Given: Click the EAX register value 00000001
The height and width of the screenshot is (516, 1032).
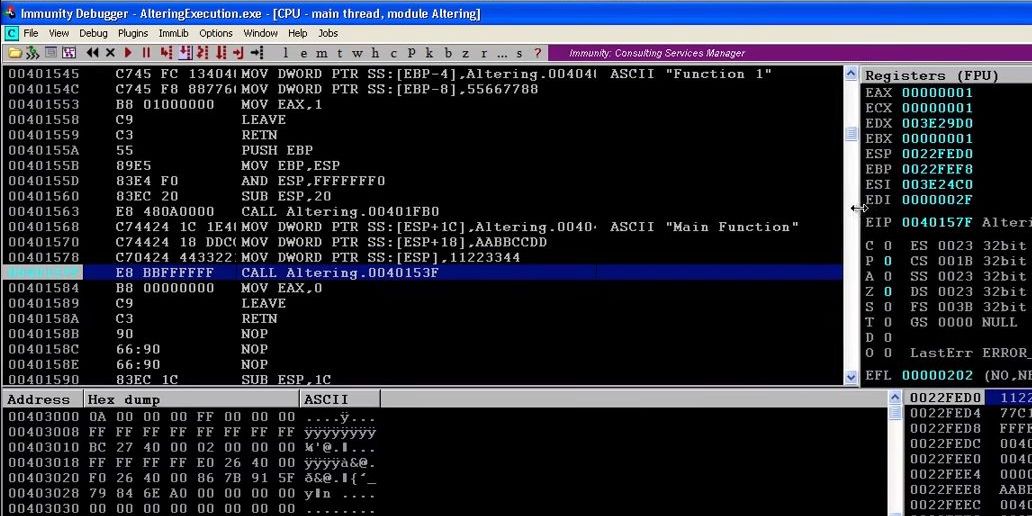Looking at the screenshot, I should (937, 93).
